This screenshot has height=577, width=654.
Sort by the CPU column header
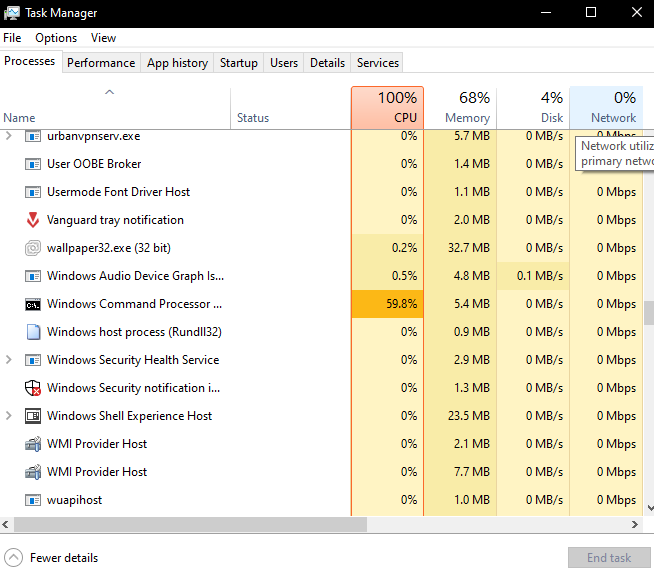coord(387,108)
